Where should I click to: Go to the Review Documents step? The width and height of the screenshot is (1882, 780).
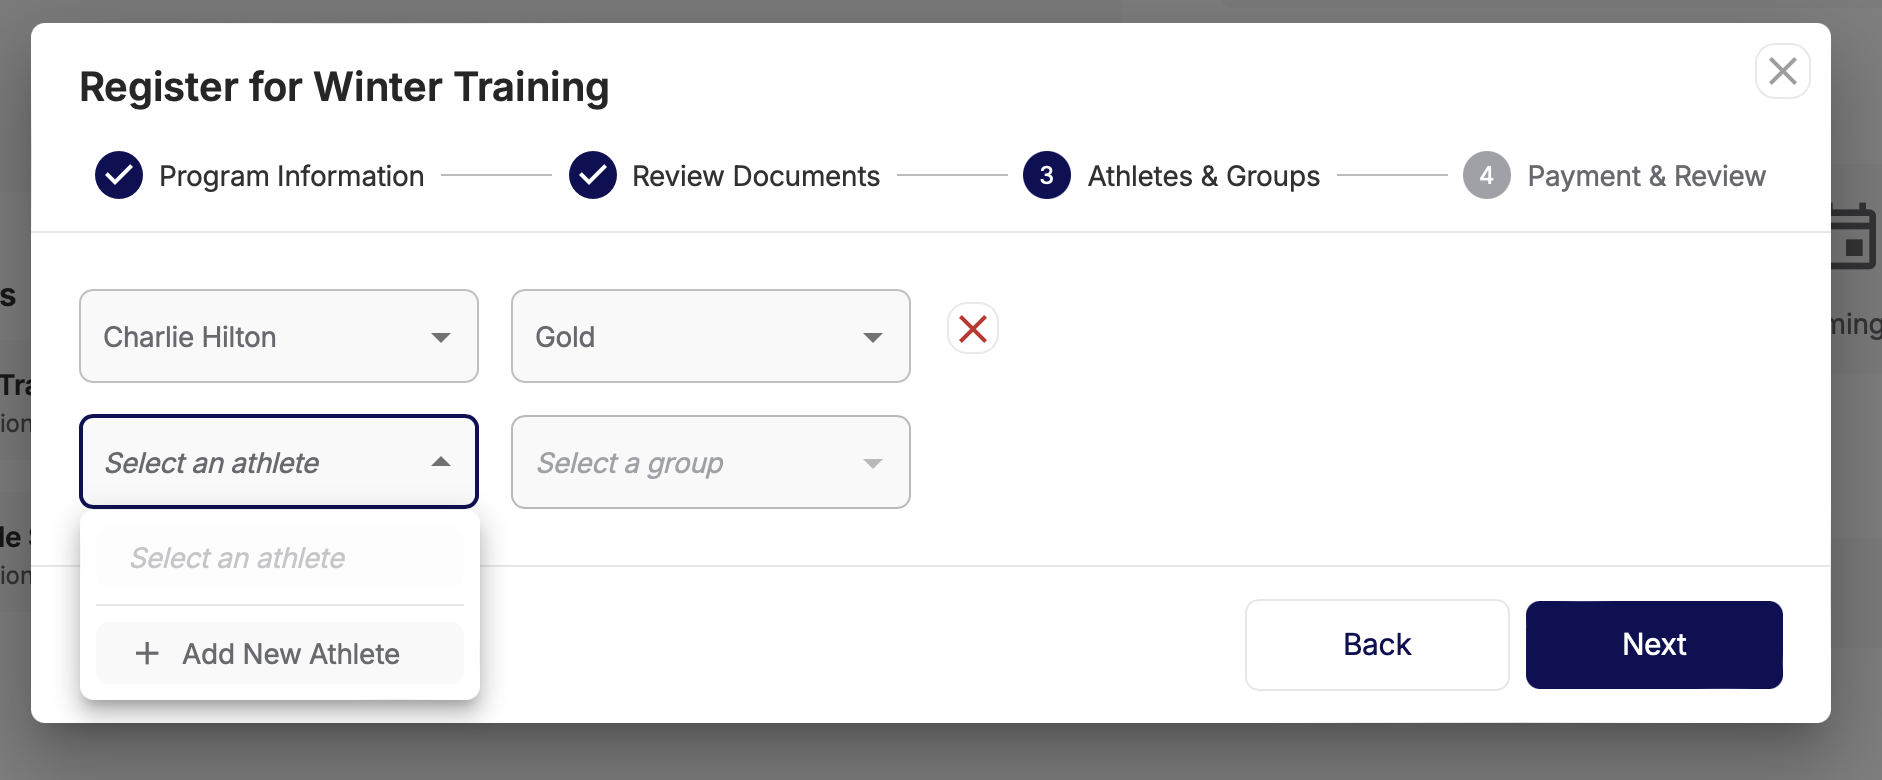[724, 176]
